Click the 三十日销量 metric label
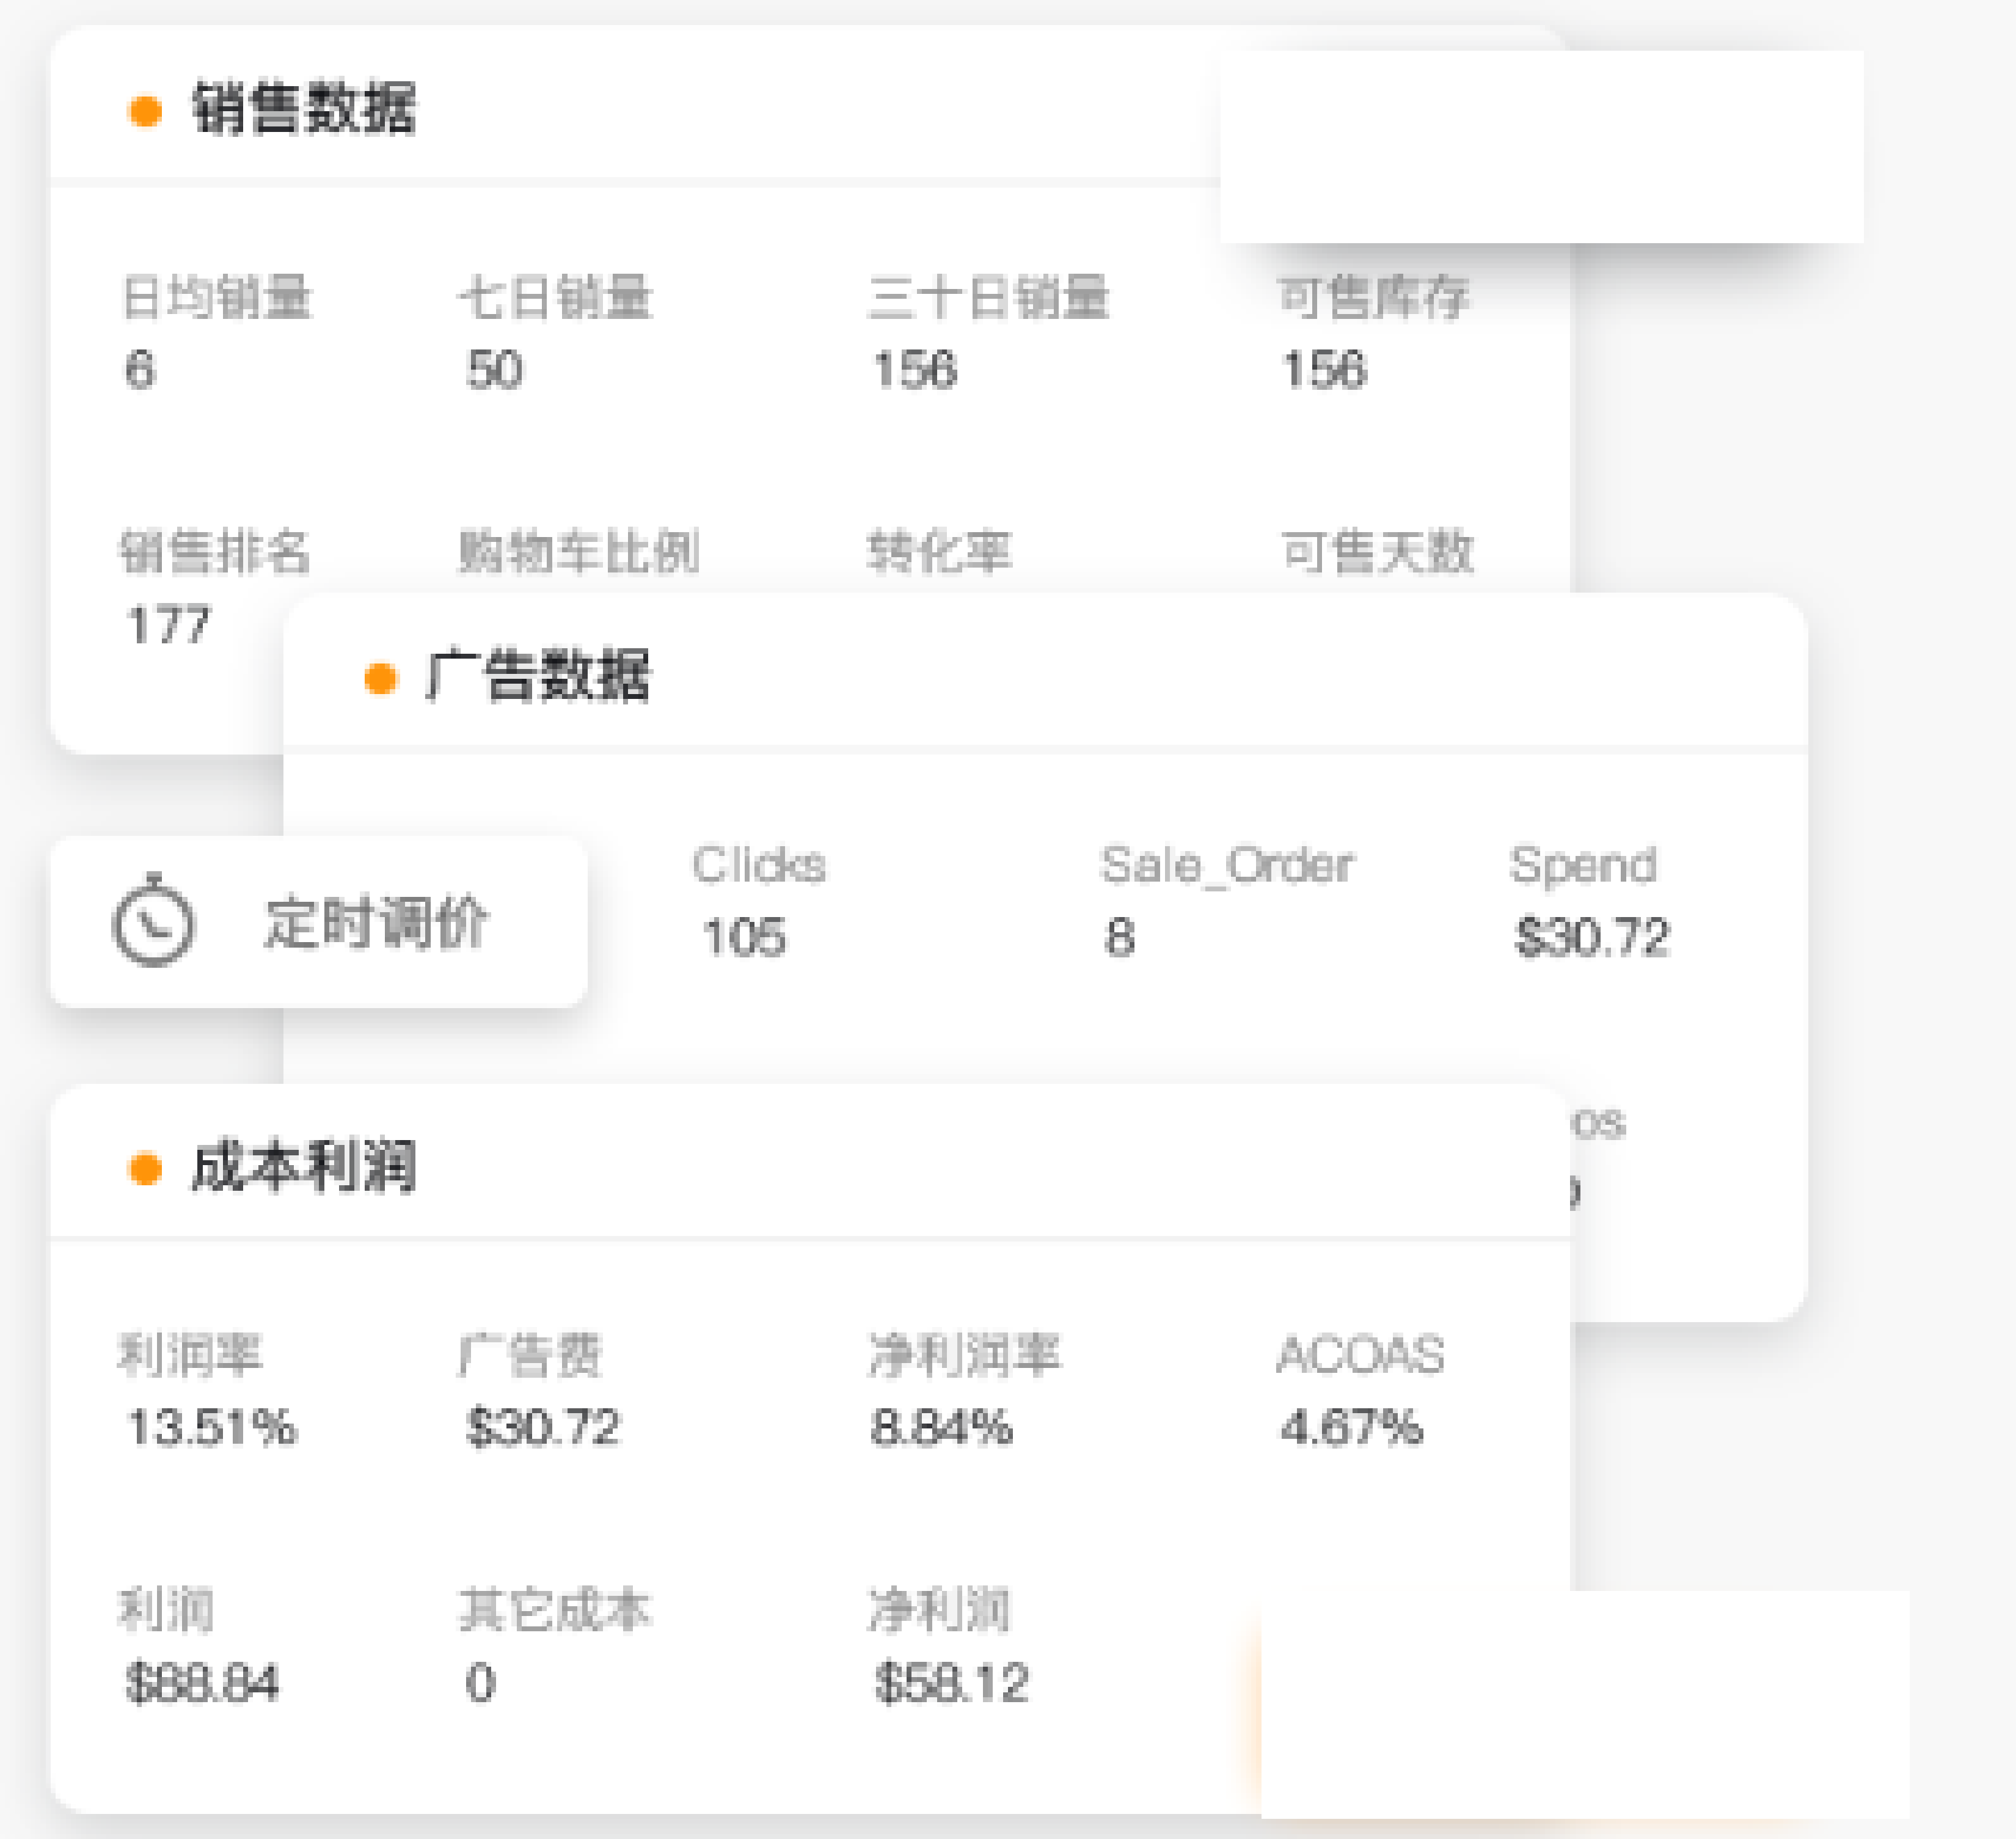The image size is (2016, 1839). click(988, 298)
